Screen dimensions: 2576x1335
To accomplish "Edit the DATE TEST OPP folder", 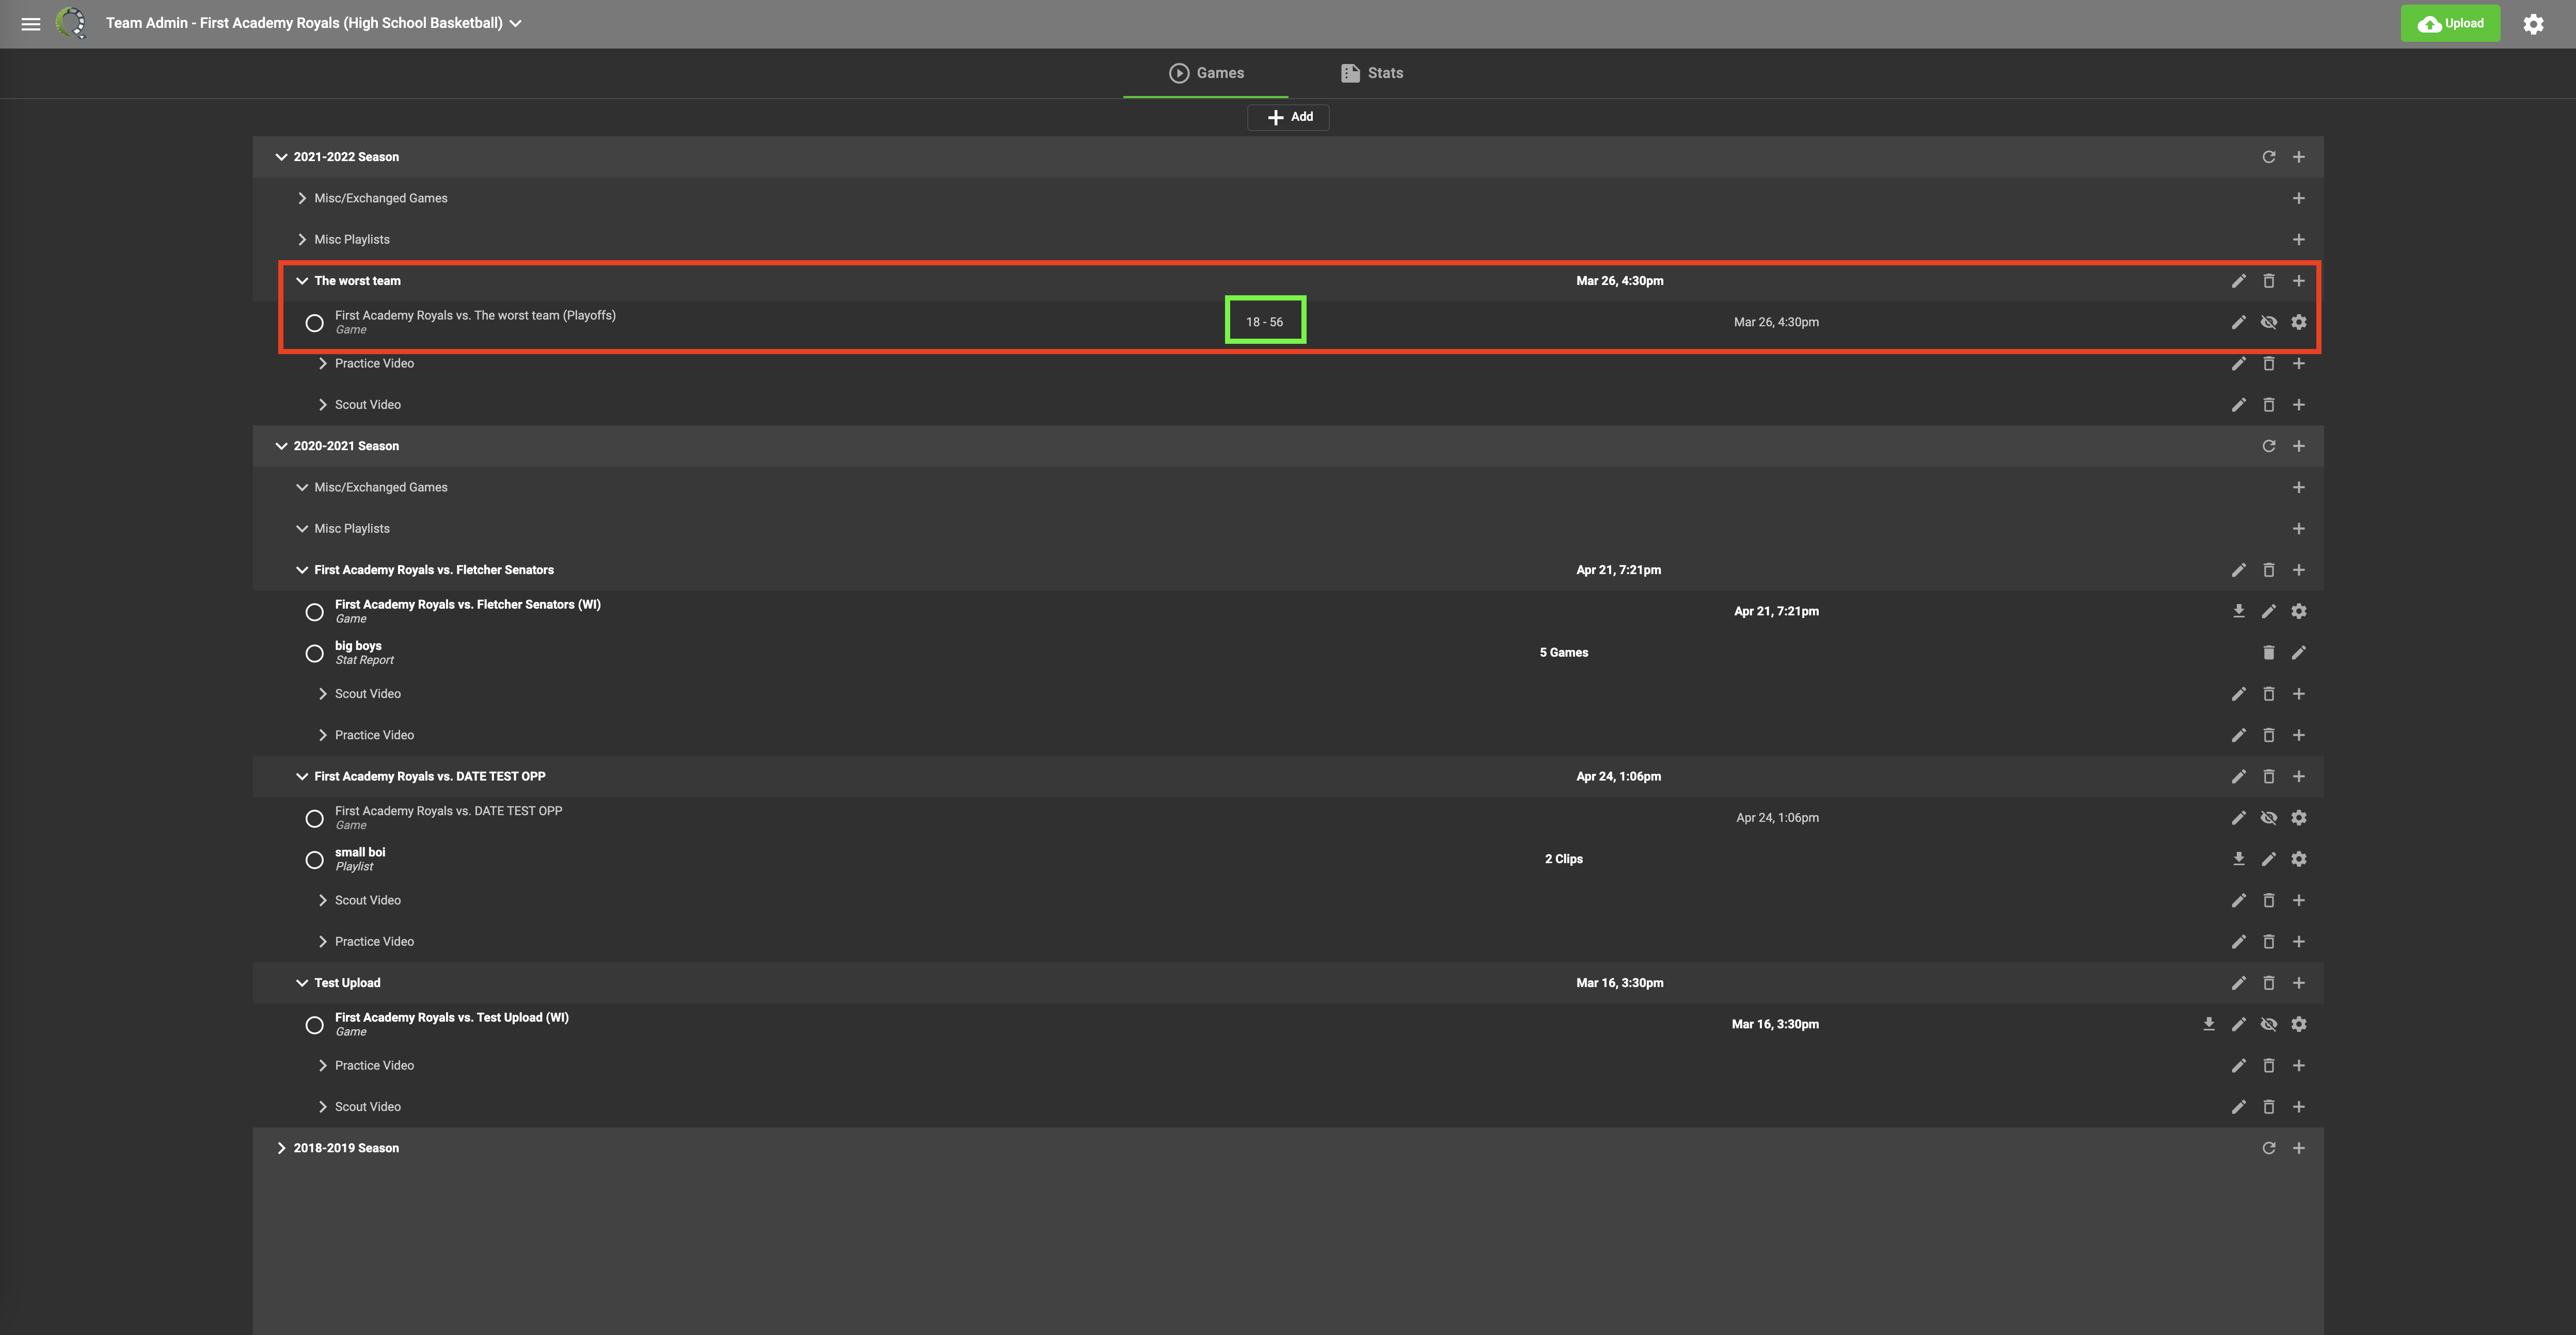I will 2239,776.
